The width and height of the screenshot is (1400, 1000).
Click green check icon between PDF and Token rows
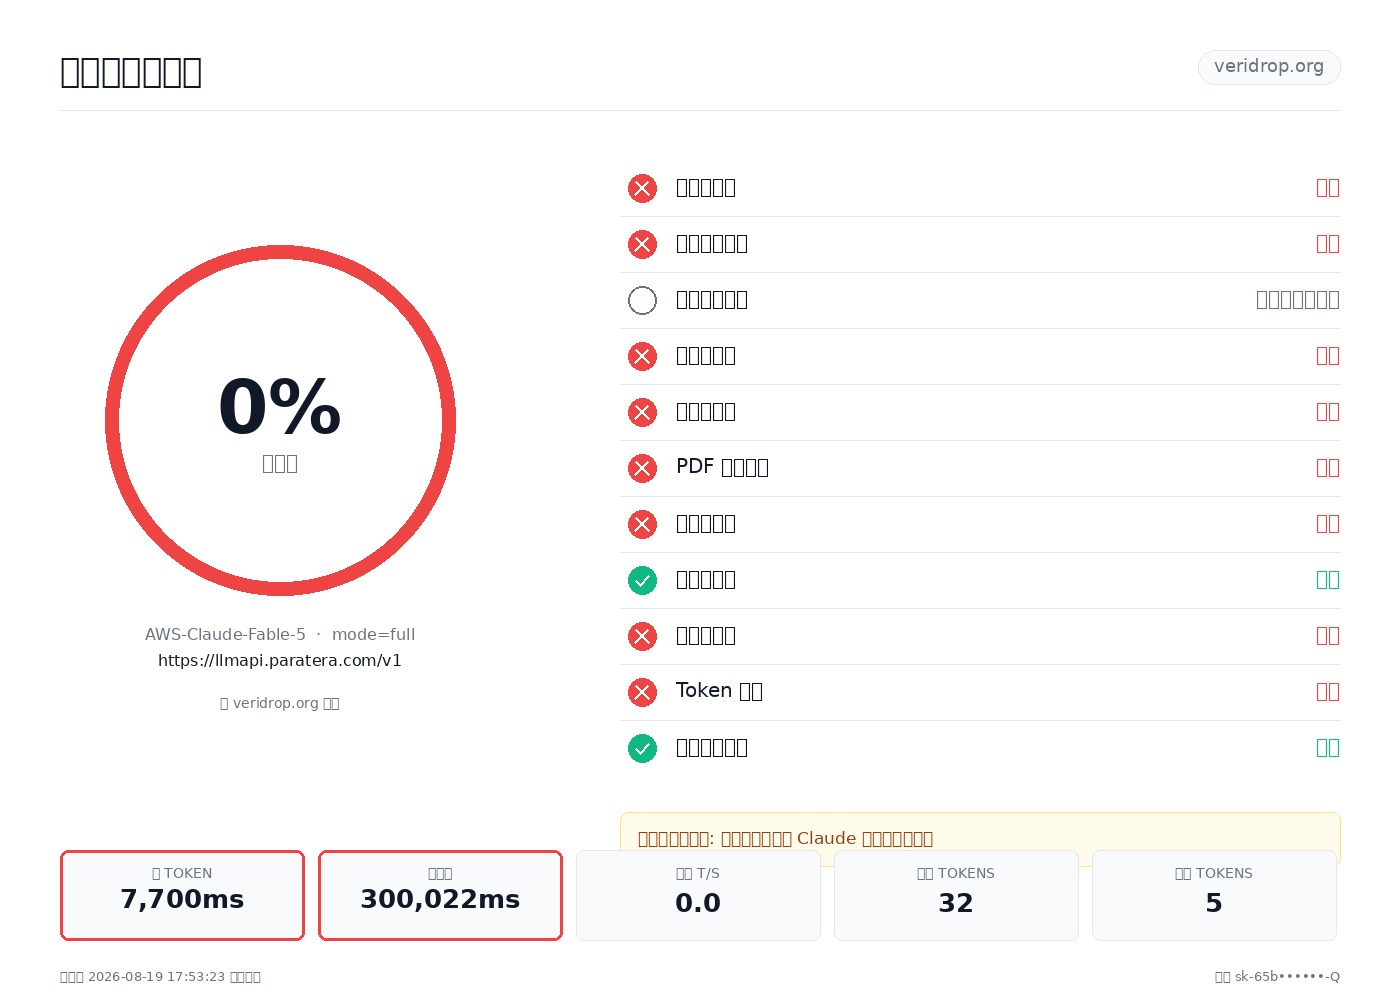pyautogui.click(x=642, y=580)
